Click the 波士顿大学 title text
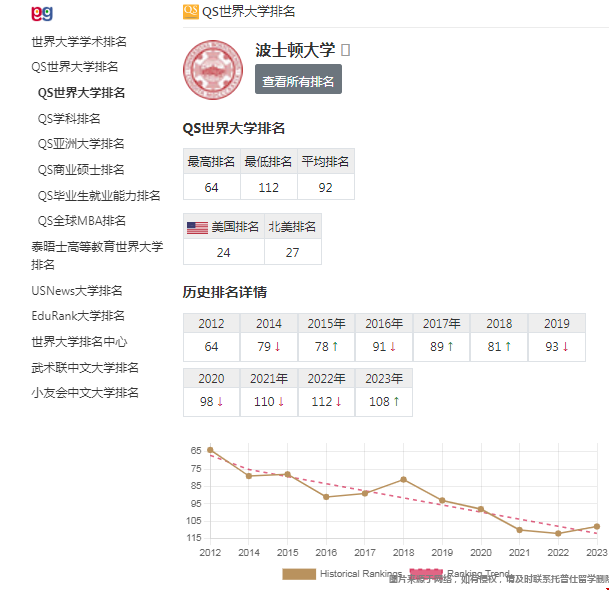Image resolution: width=609 pixels, height=590 pixels. pos(295,50)
